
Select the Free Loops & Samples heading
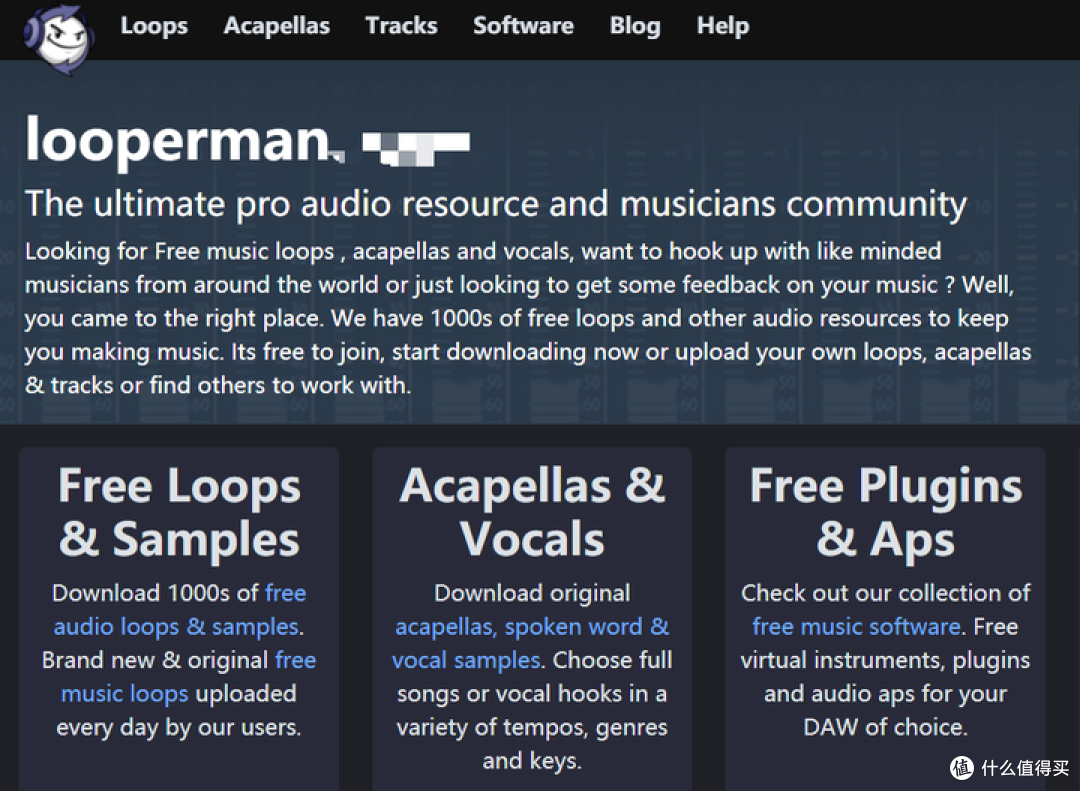[179, 512]
